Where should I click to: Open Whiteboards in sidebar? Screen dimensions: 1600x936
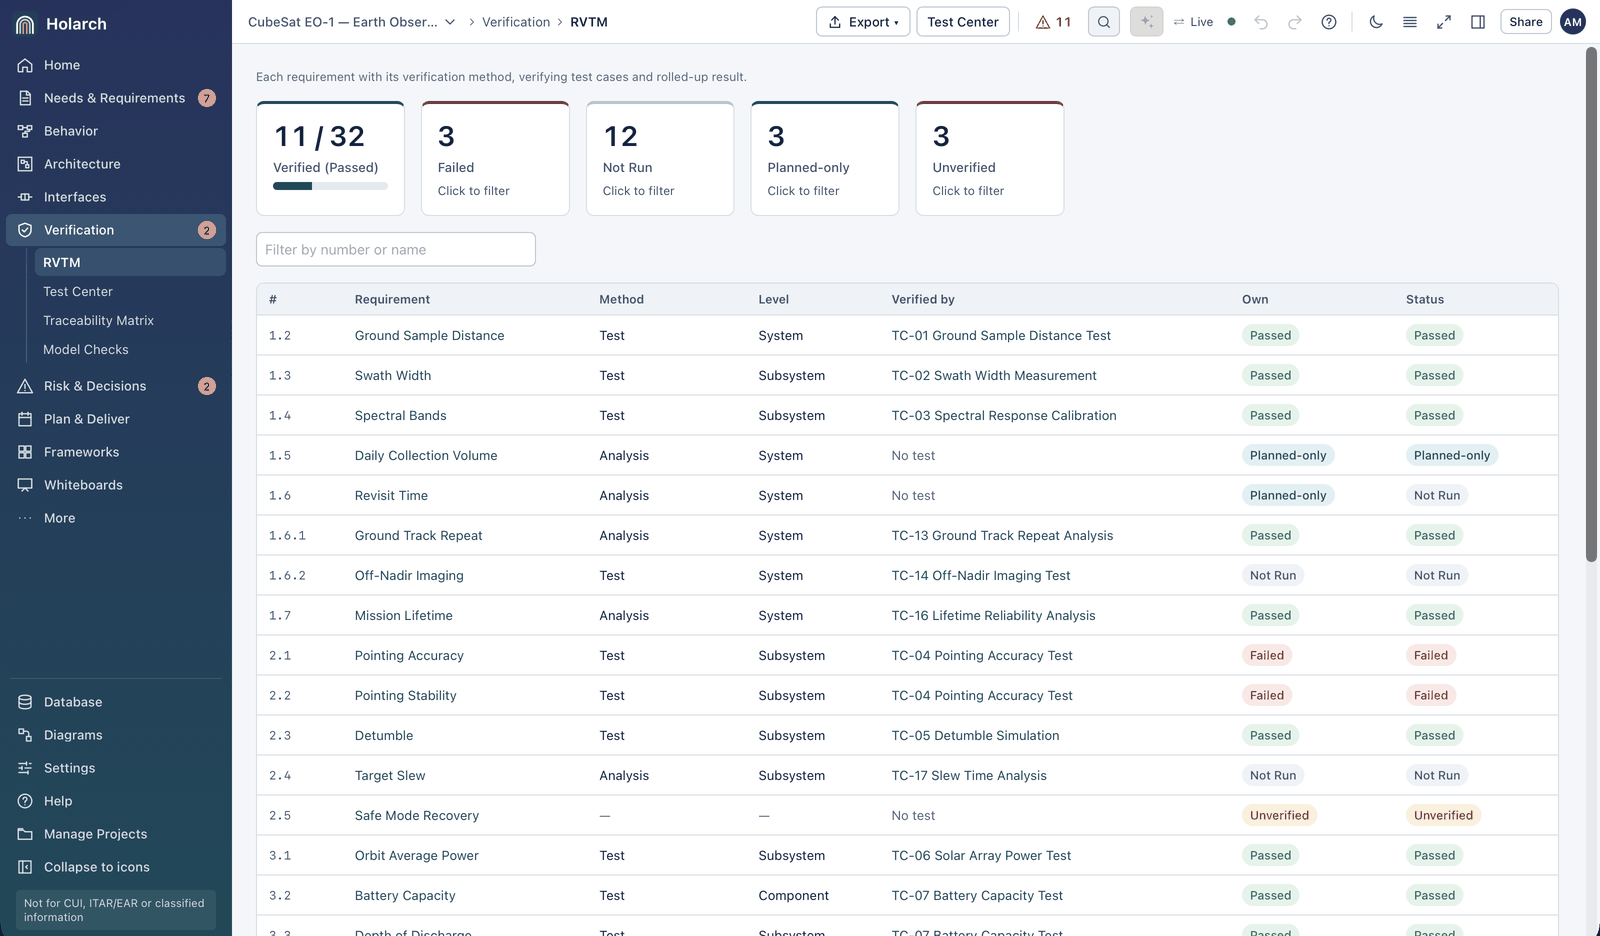click(x=116, y=485)
